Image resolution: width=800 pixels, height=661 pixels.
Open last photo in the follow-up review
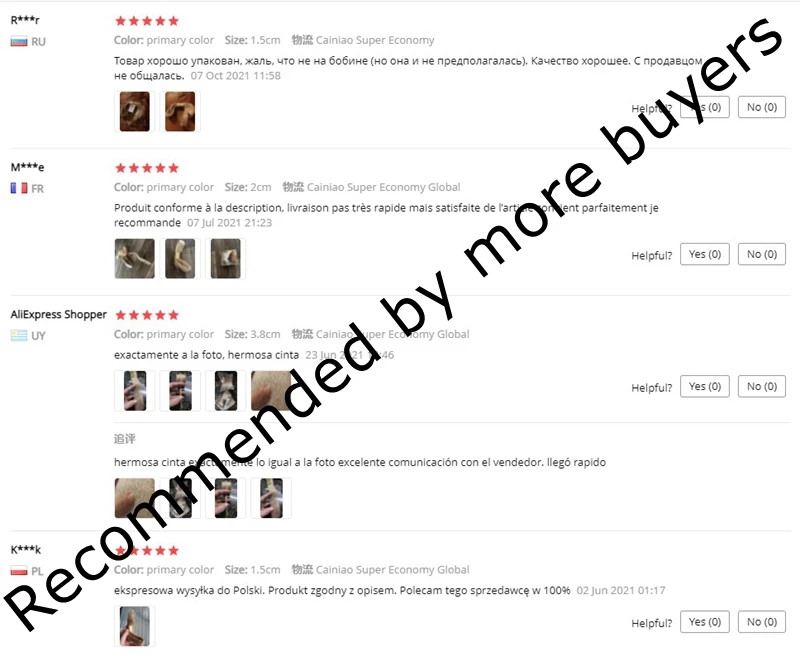coord(271,498)
